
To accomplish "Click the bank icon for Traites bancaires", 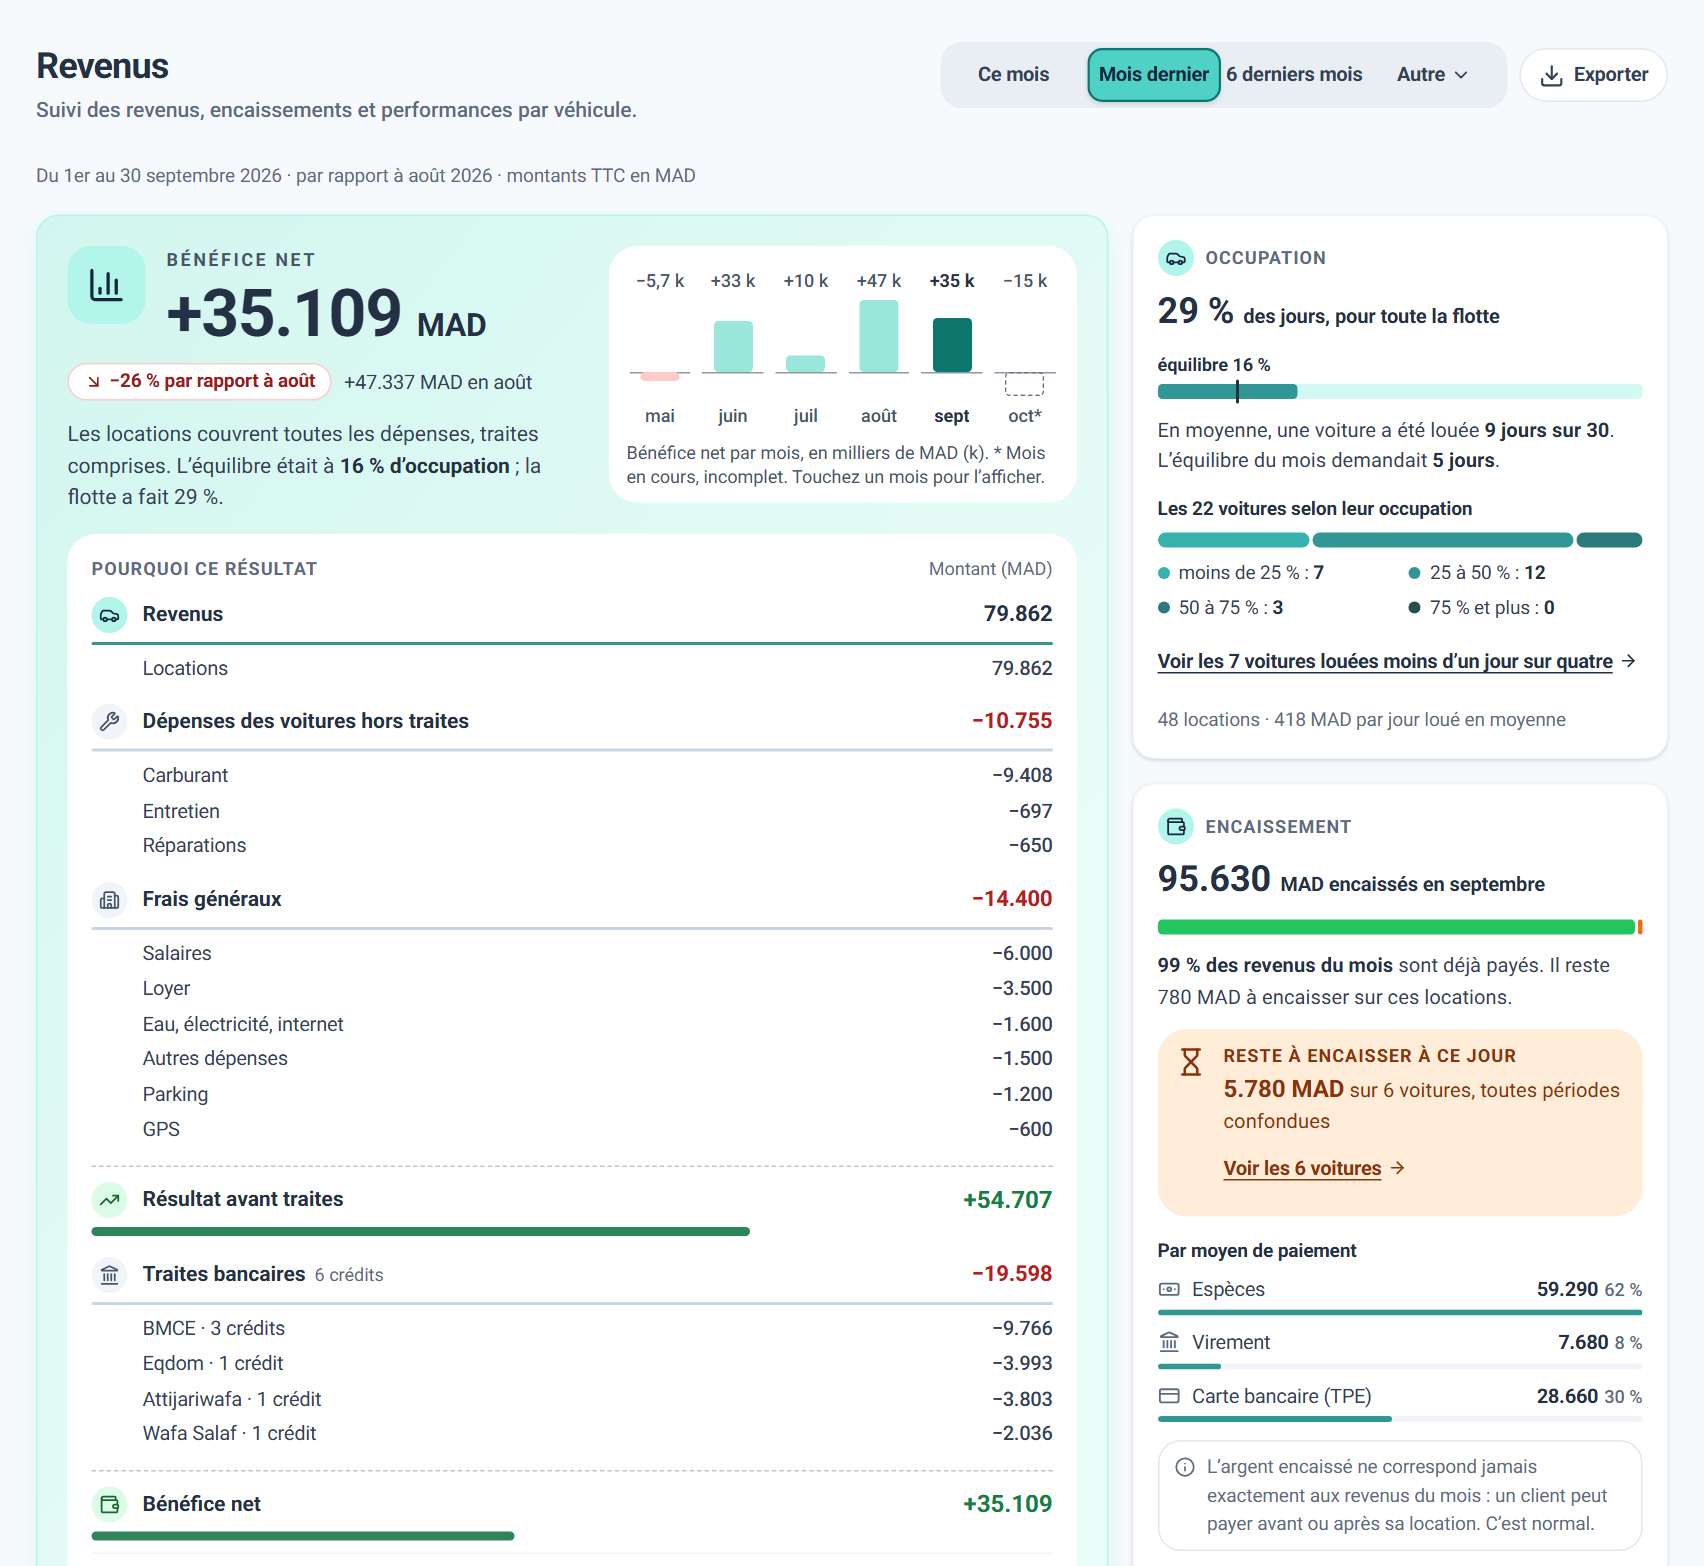I will (x=110, y=1275).
